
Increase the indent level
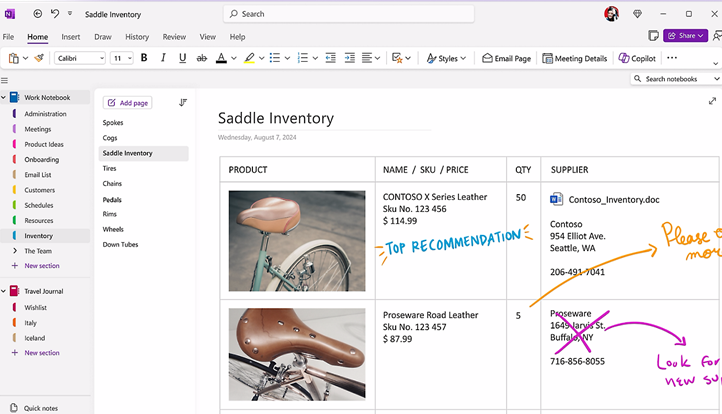(x=350, y=58)
